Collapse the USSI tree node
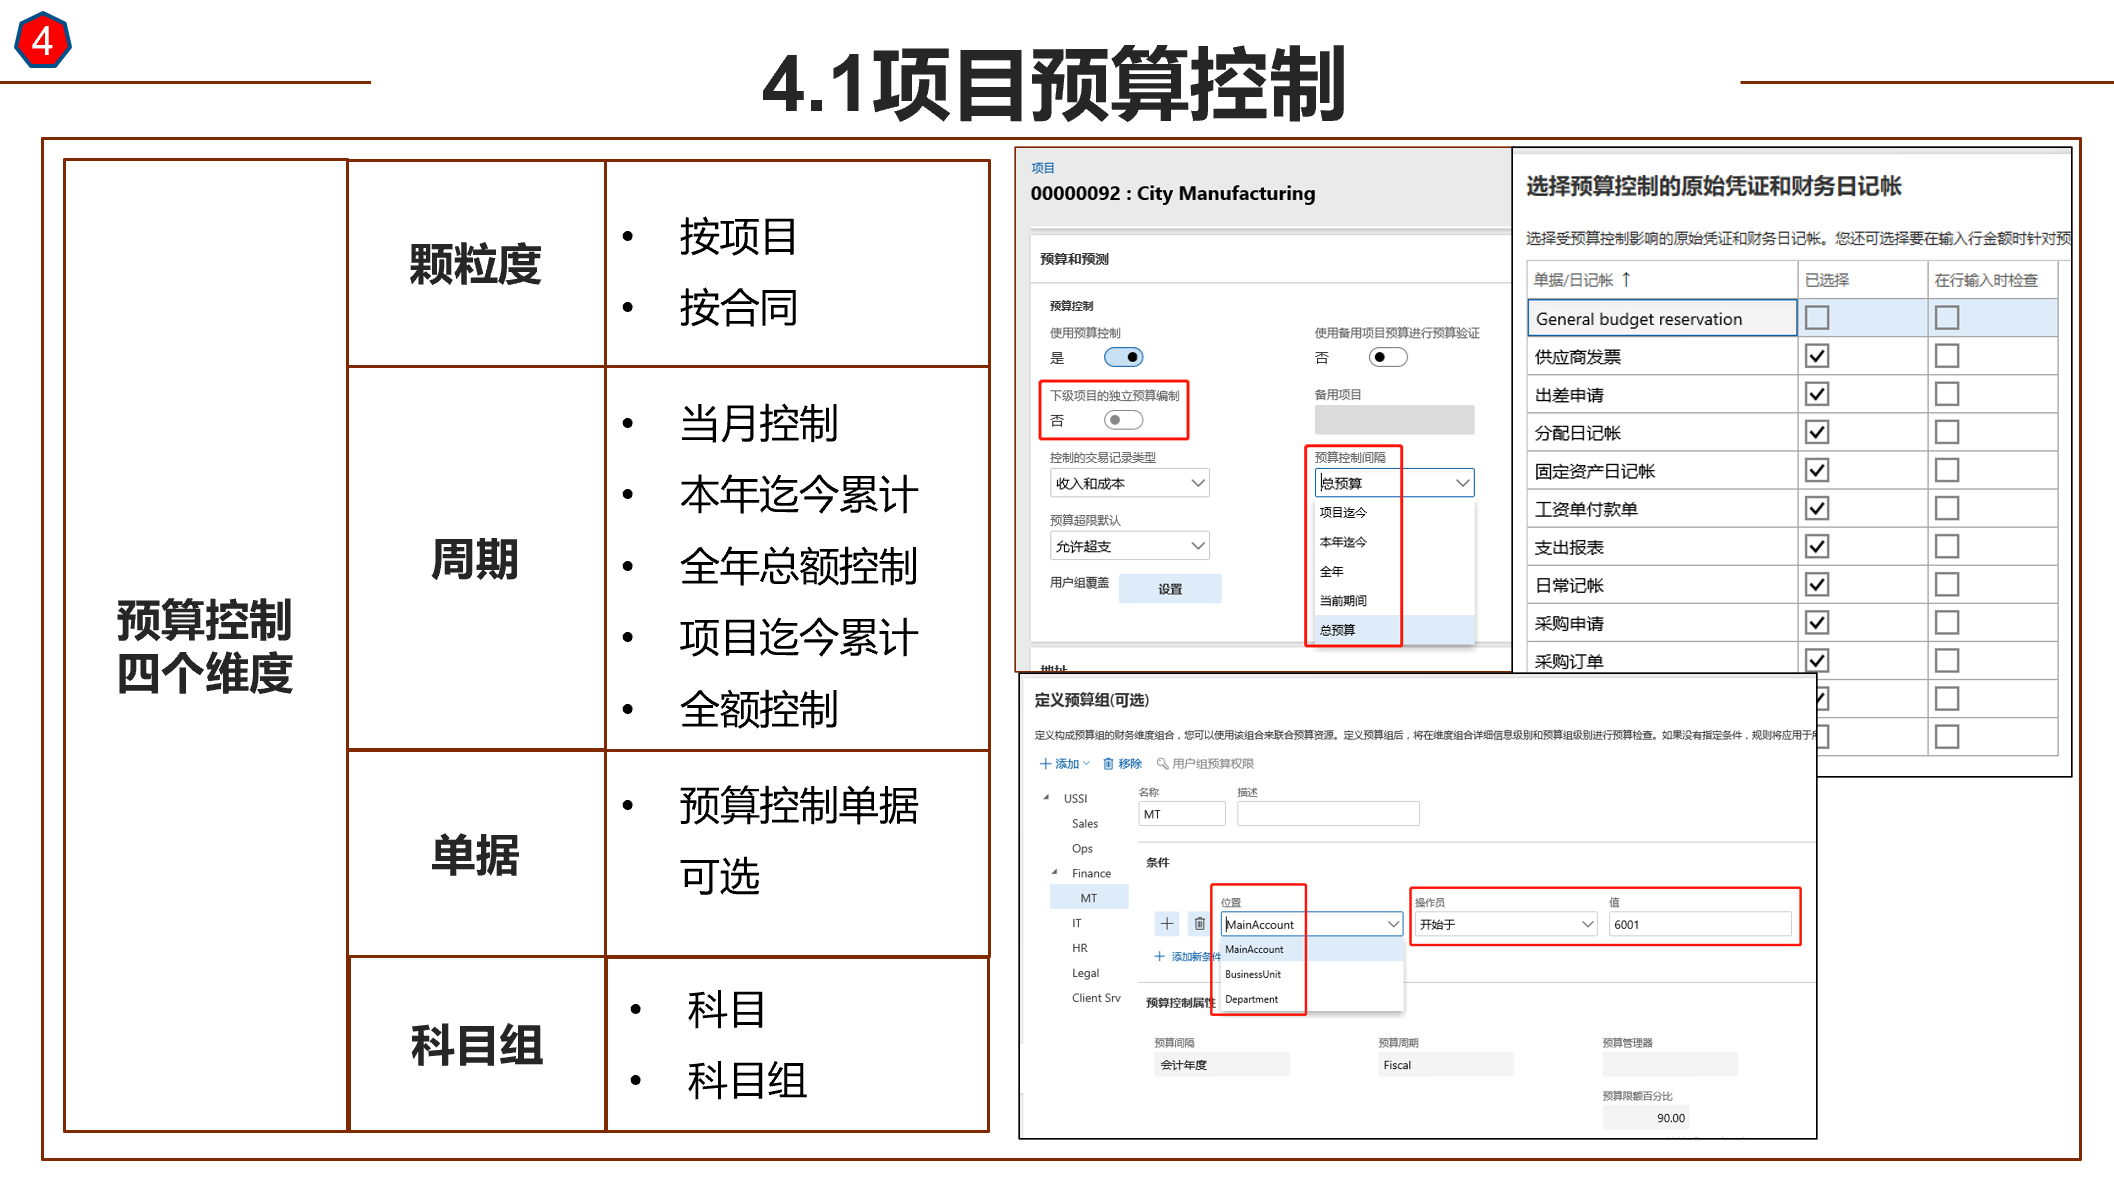 [1046, 797]
